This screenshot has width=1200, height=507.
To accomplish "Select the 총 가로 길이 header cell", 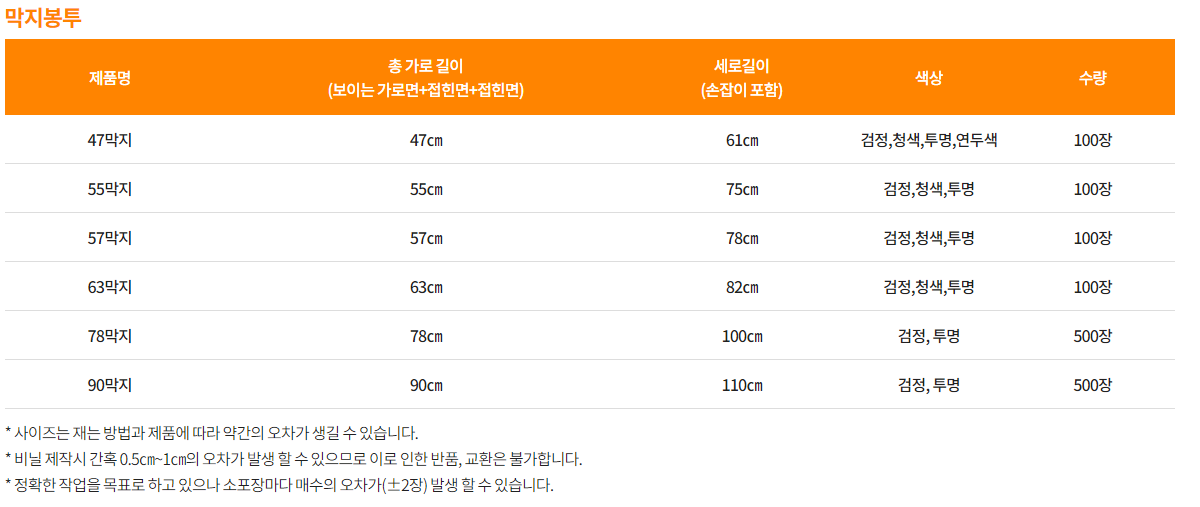I will tap(426, 78).
